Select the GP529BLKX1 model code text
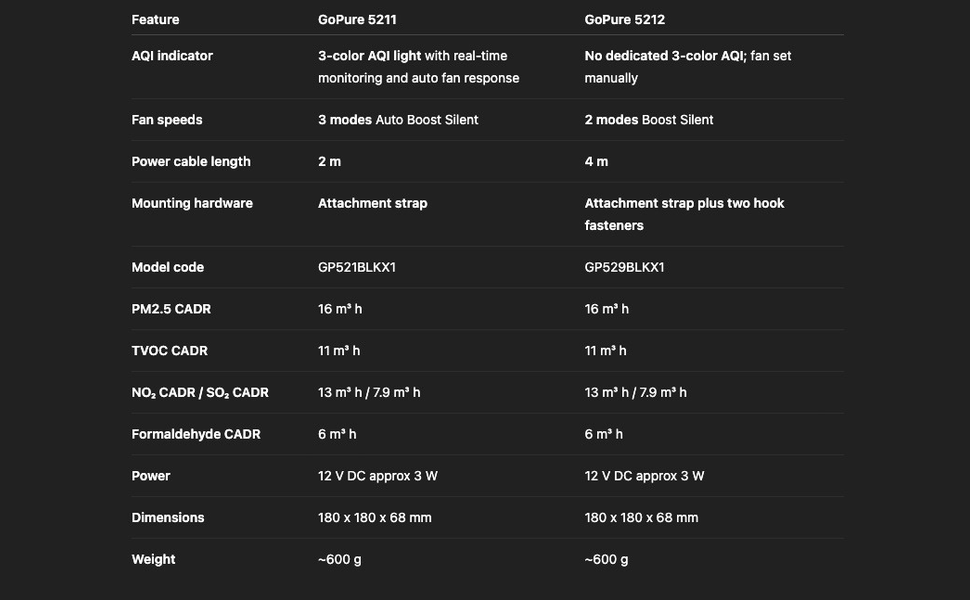This screenshot has width=970, height=600. (x=624, y=267)
